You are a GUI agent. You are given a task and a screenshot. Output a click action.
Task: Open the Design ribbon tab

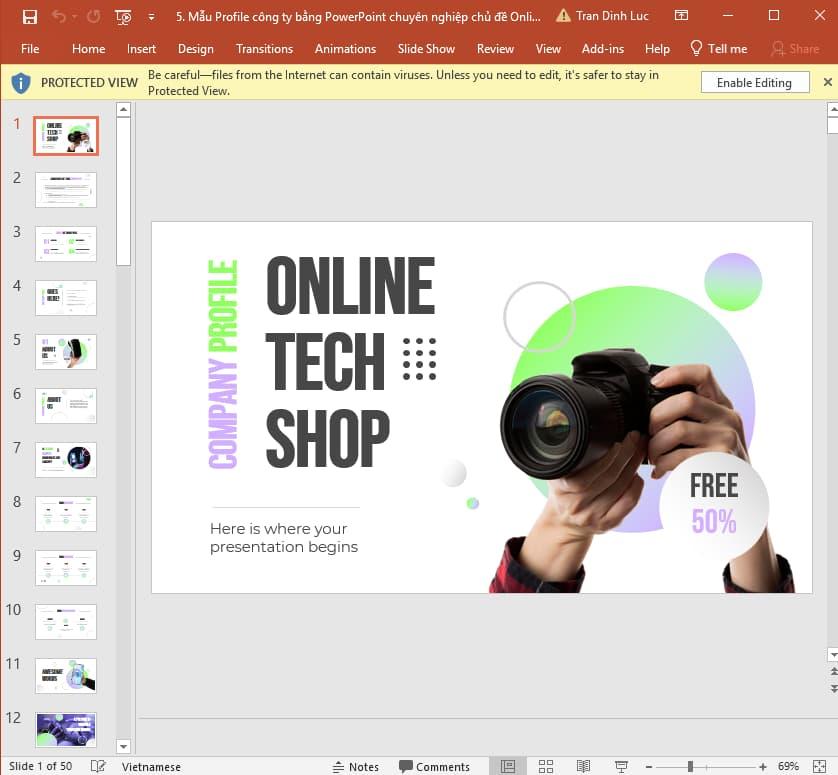tap(195, 48)
